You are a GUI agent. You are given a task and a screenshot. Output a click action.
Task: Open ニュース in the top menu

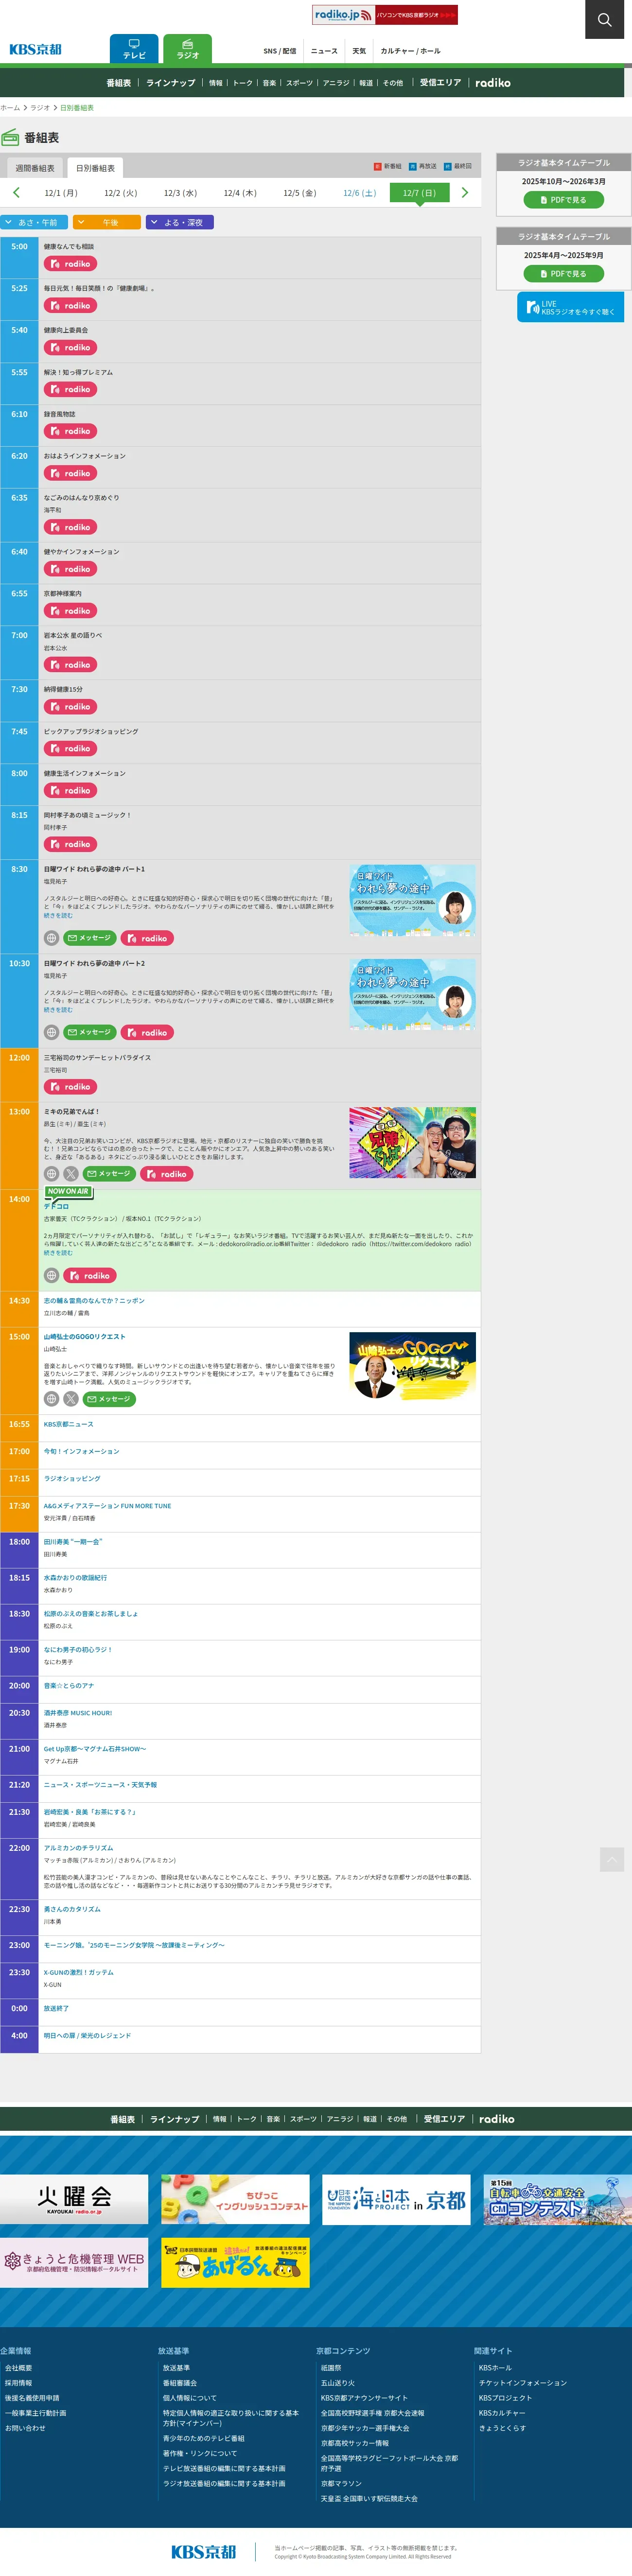point(324,51)
